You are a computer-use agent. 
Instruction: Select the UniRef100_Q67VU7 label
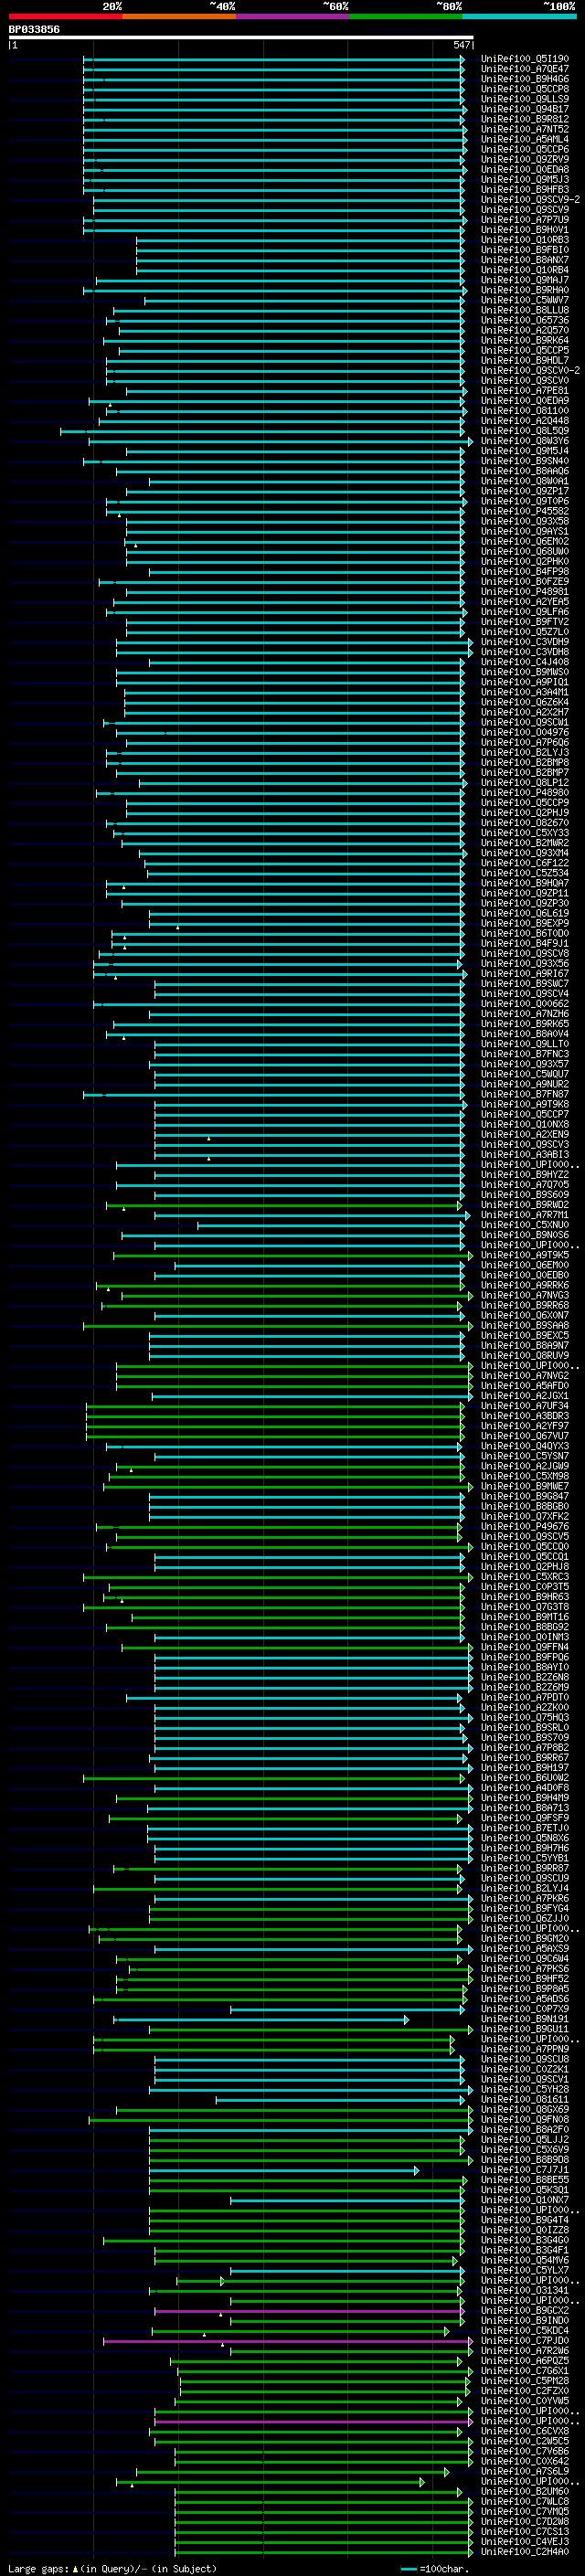click(x=524, y=1436)
